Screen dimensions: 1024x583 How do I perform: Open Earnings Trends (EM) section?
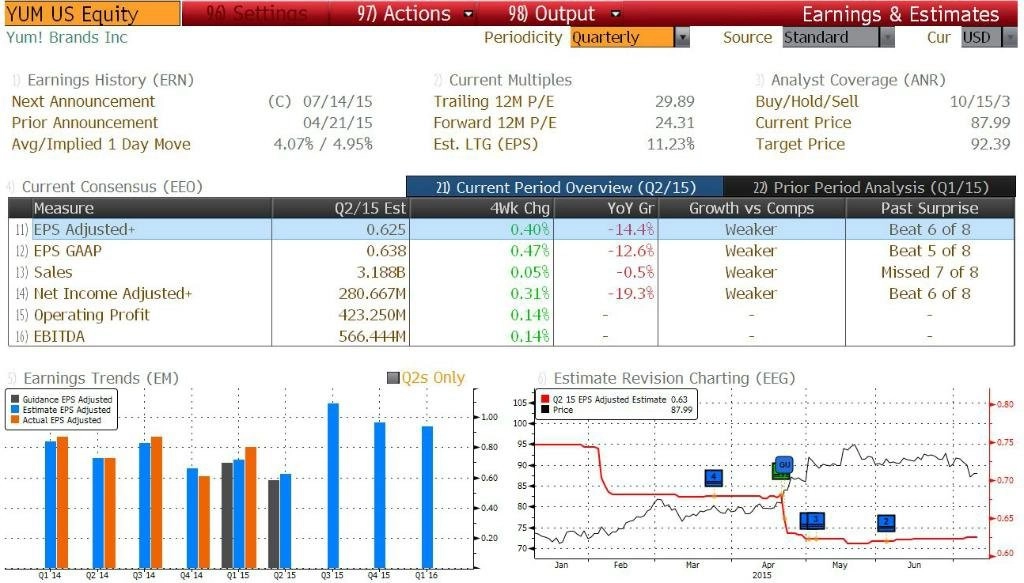(93, 378)
